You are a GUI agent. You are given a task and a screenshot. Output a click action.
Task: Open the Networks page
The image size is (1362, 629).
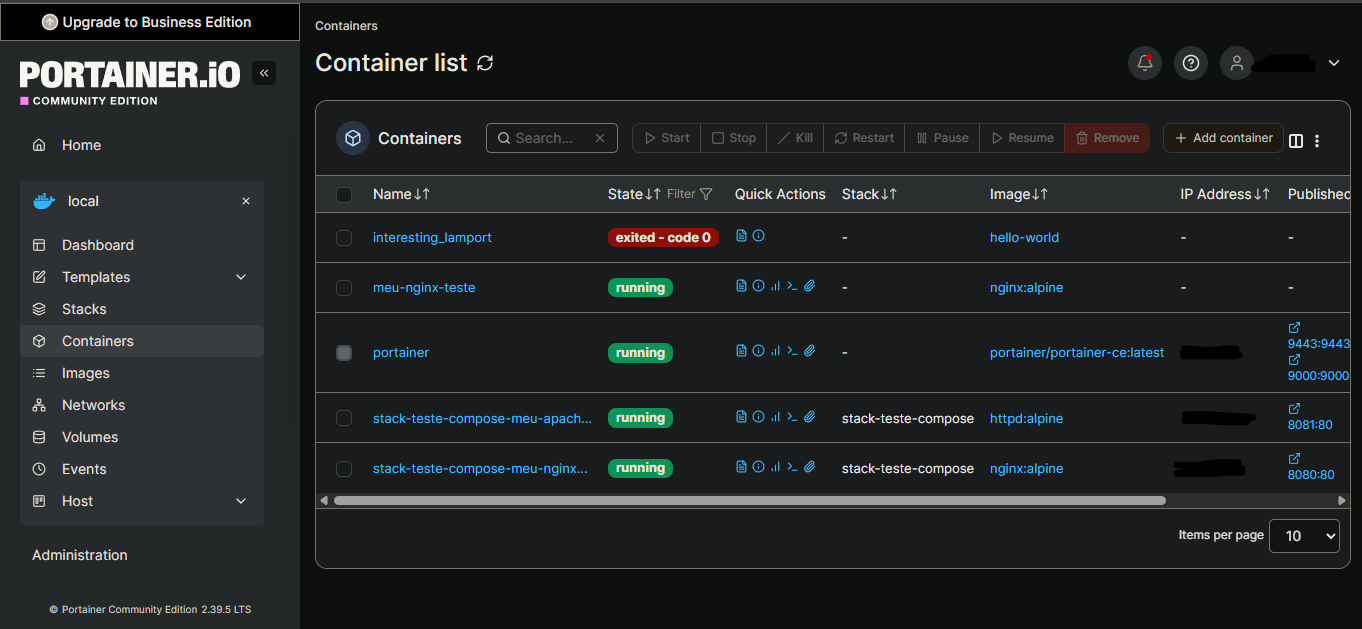[141, 405]
